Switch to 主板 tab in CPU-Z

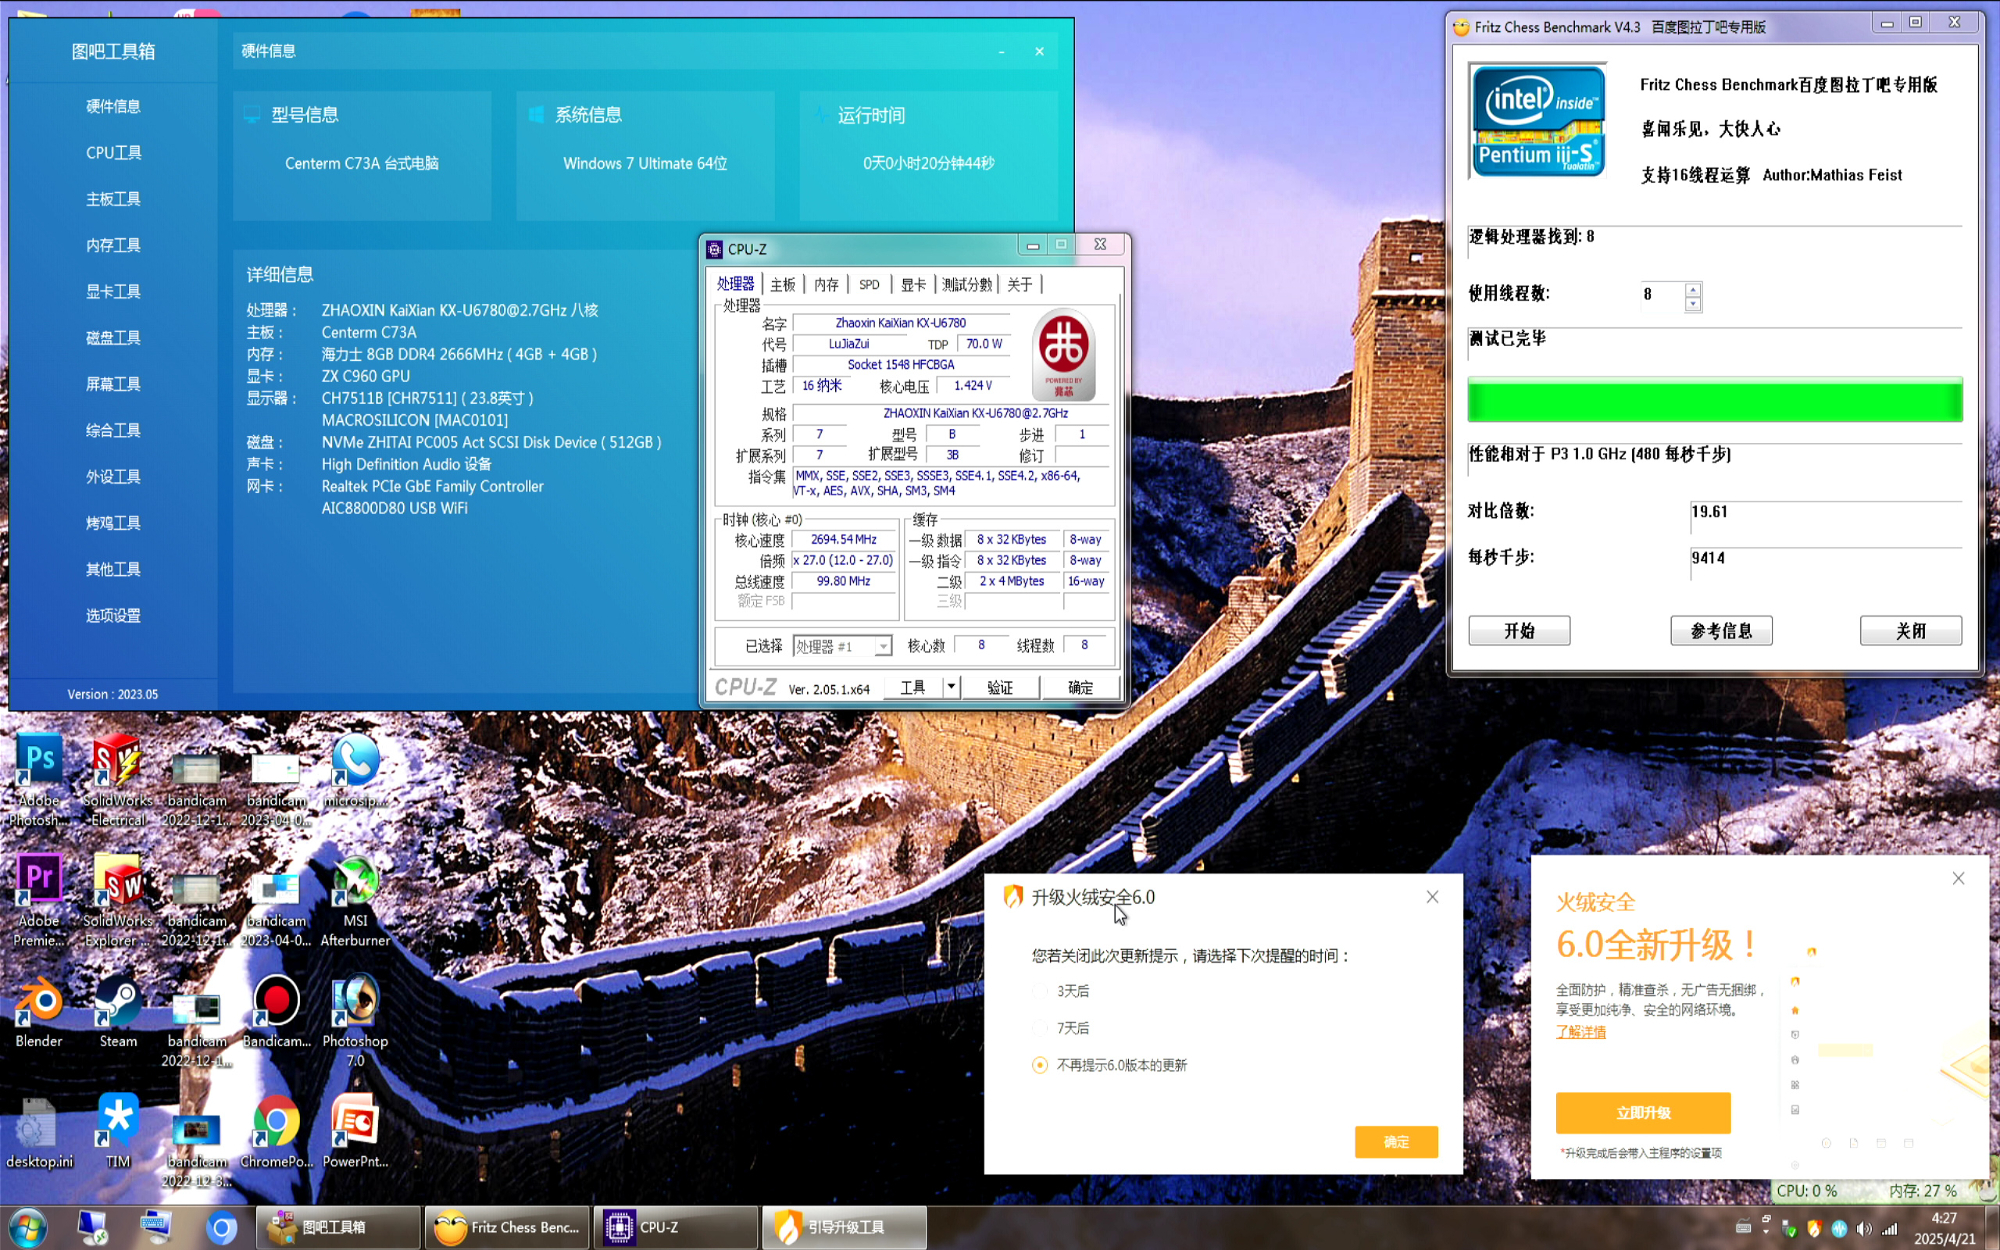point(782,285)
